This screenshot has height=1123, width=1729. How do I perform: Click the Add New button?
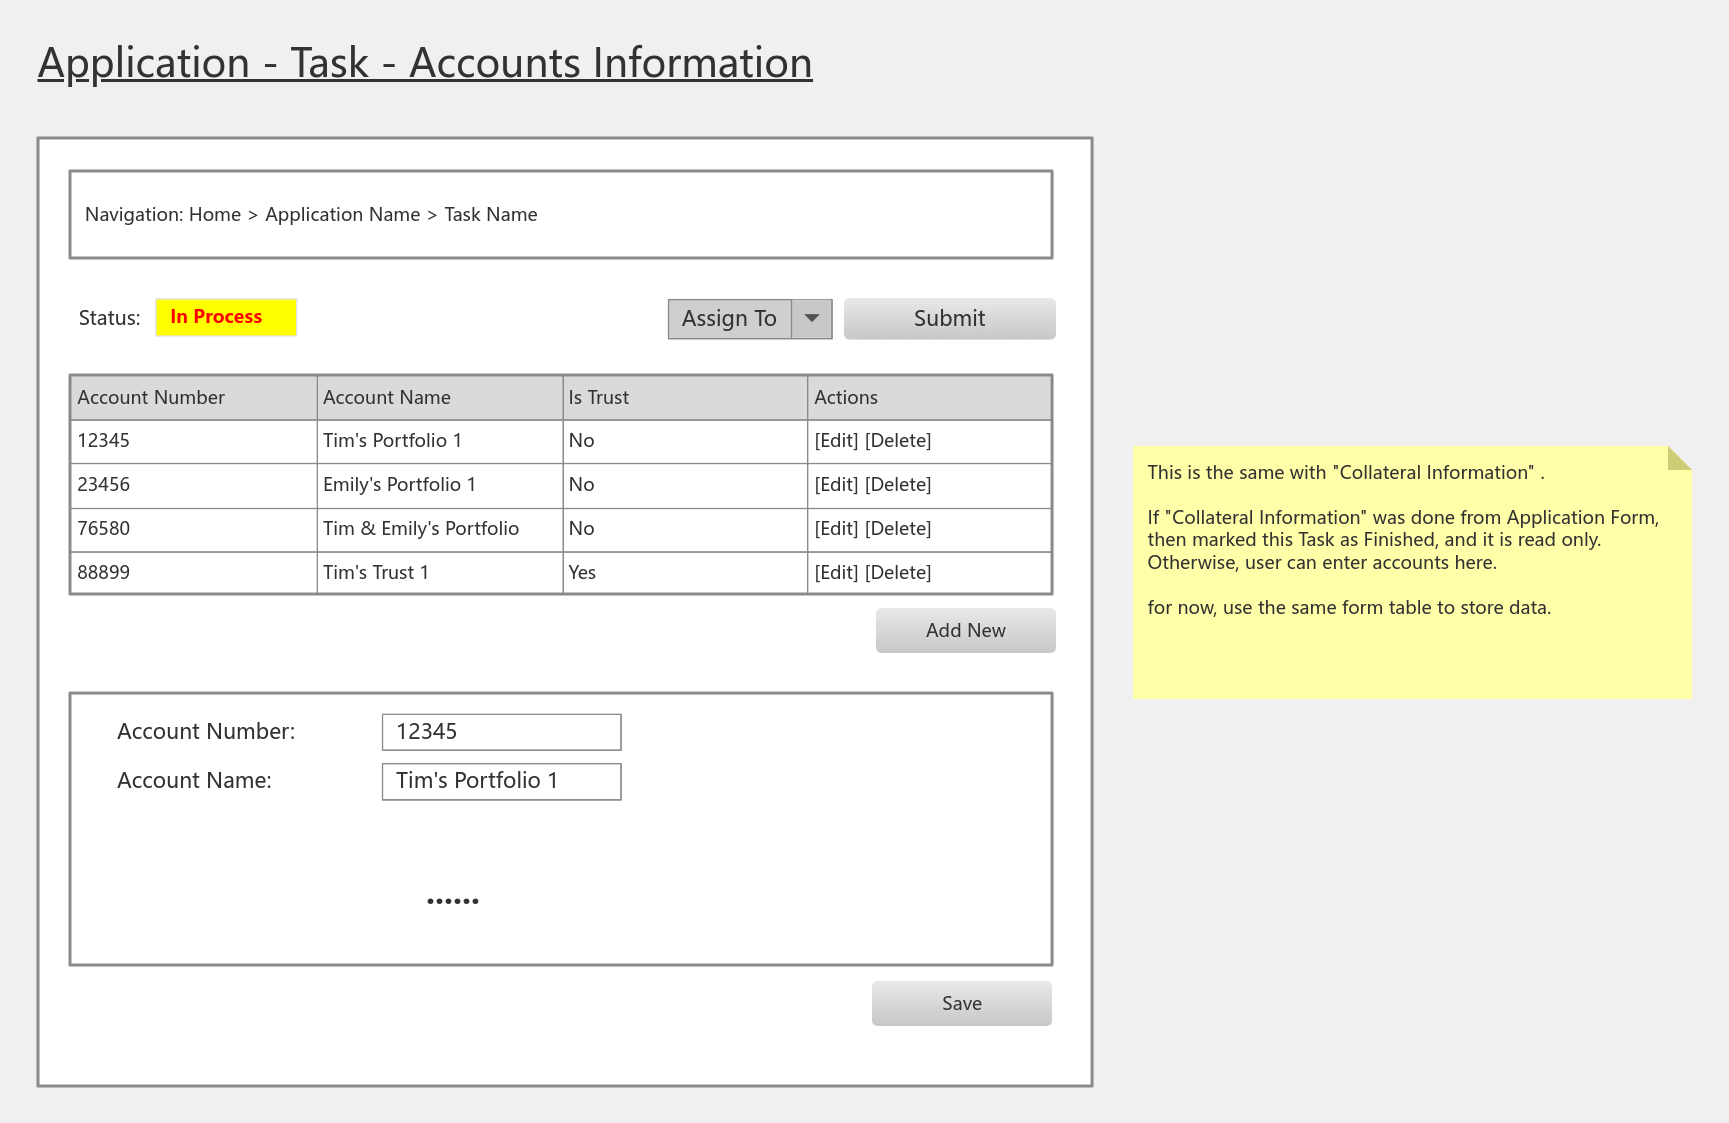(964, 630)
